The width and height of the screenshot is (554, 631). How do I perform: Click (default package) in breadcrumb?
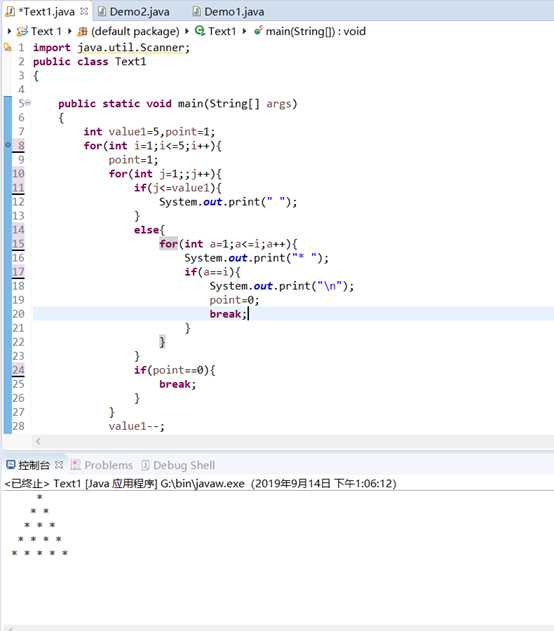135,31
